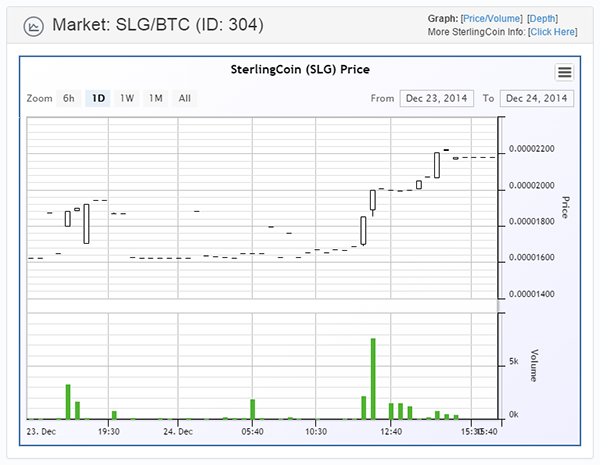Open the Depth graph link
The image size is (600, 465).
[x=542, y=19]
